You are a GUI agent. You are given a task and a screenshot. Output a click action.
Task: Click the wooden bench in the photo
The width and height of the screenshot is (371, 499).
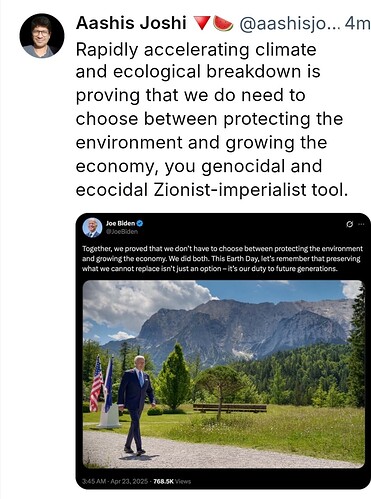pos(230,408)
